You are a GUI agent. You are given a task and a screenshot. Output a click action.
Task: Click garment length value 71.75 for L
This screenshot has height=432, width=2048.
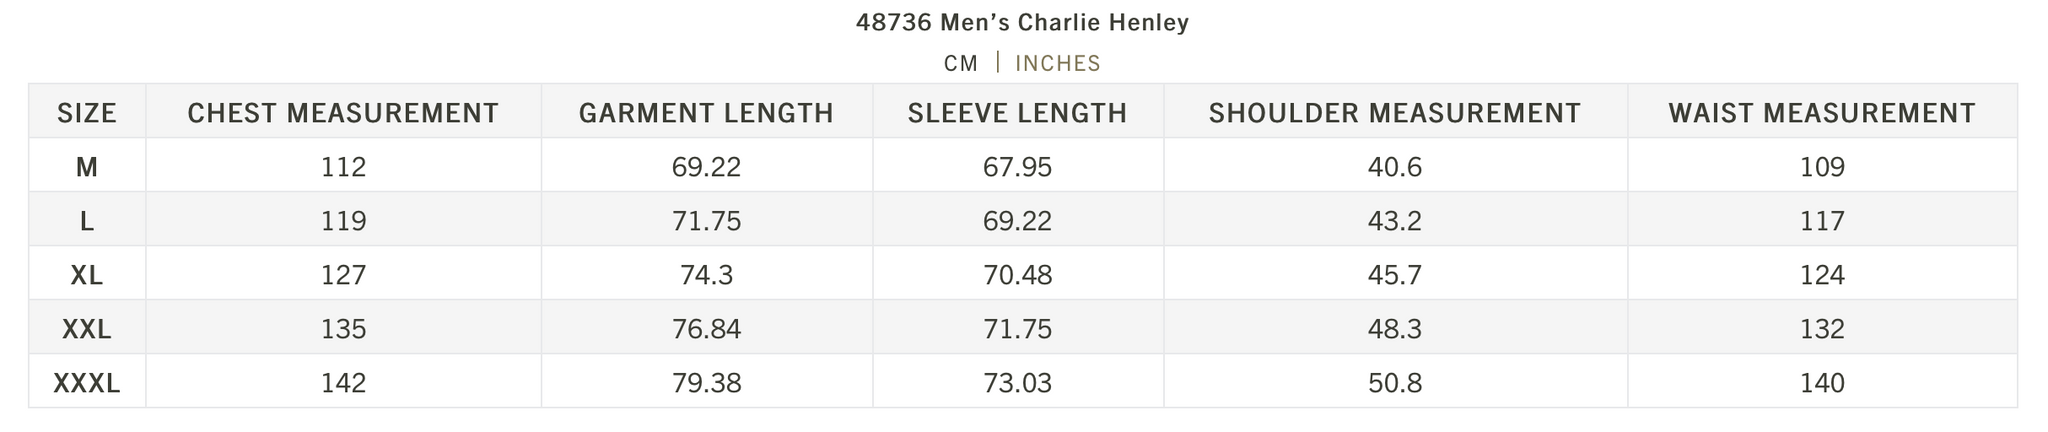pos(707,221)
